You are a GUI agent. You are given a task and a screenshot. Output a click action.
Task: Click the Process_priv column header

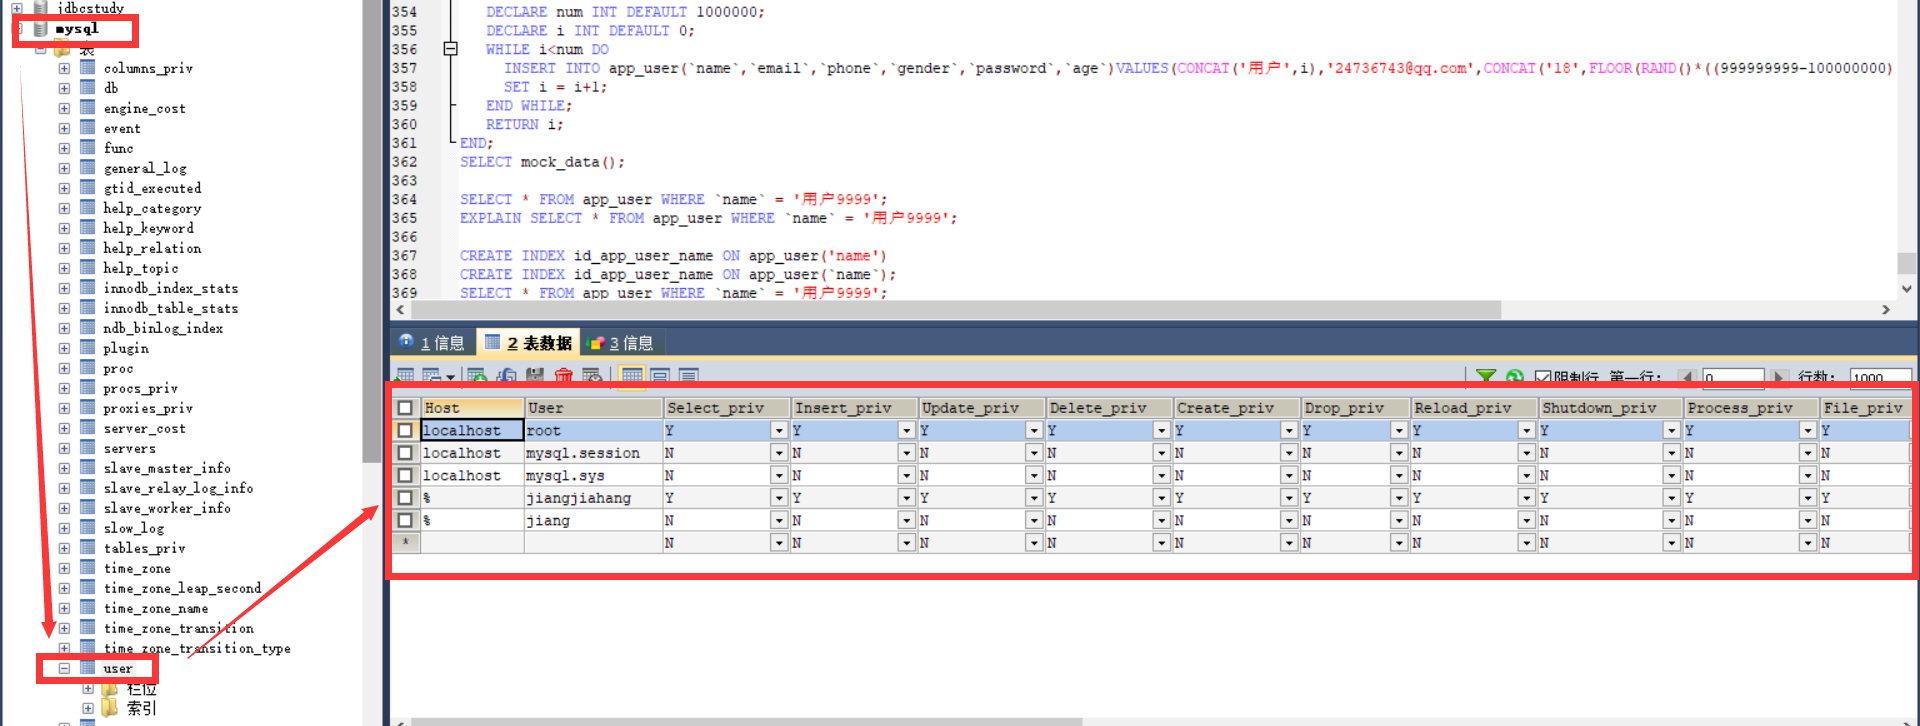tap(1751, 408)
